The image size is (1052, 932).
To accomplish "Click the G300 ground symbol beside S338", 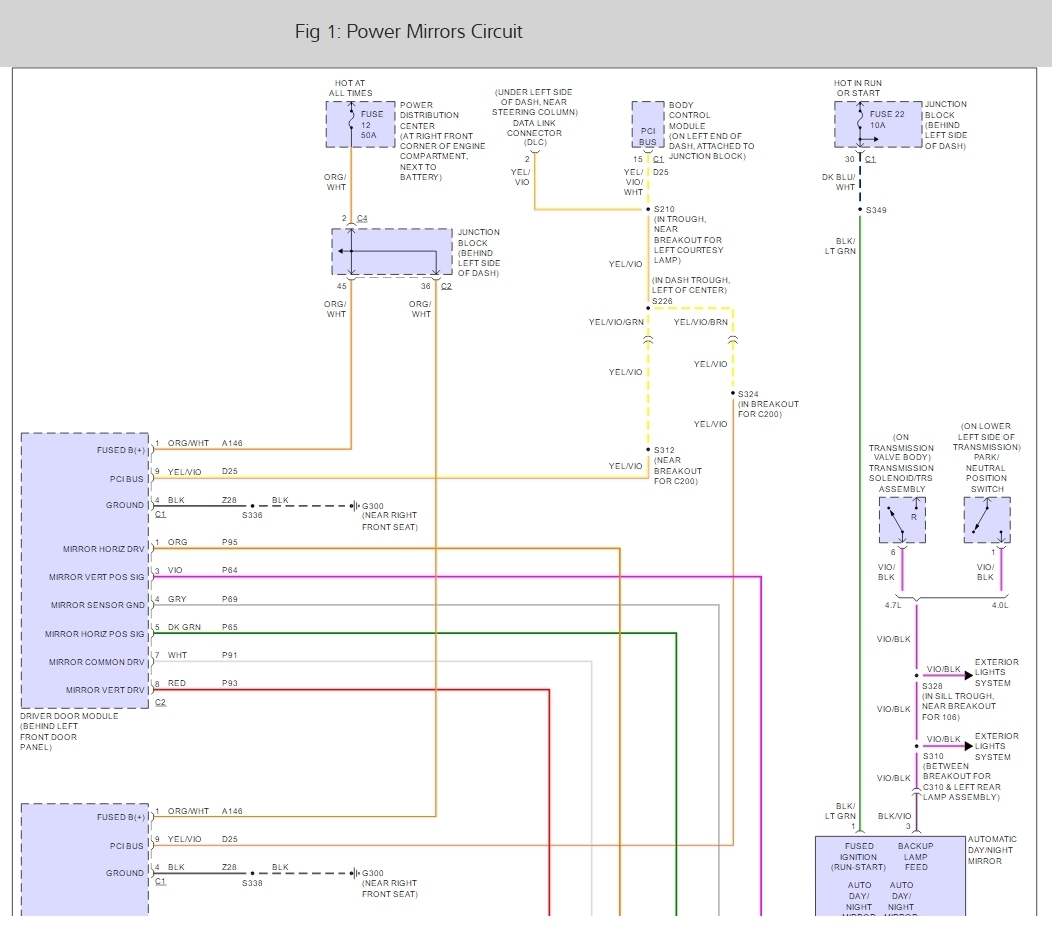I will pos(354,874).
